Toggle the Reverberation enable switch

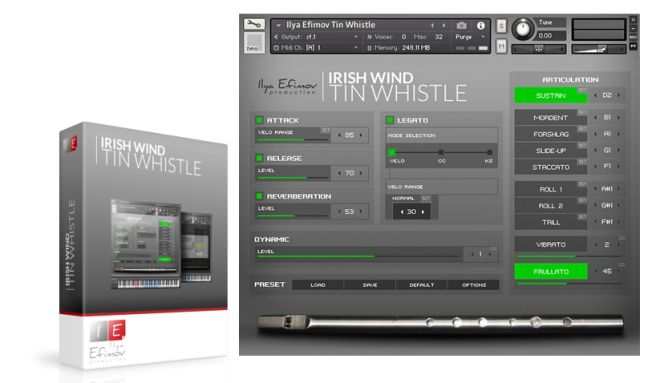(x=259, y=196)
